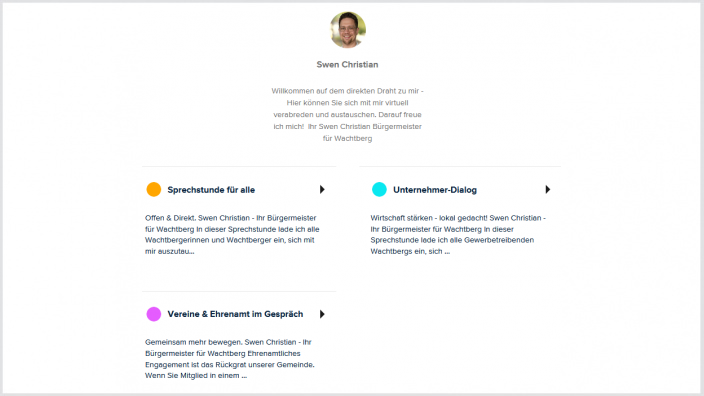Click the truncated text 'Wachtbergs ein, sich ...'

point(410,251)
